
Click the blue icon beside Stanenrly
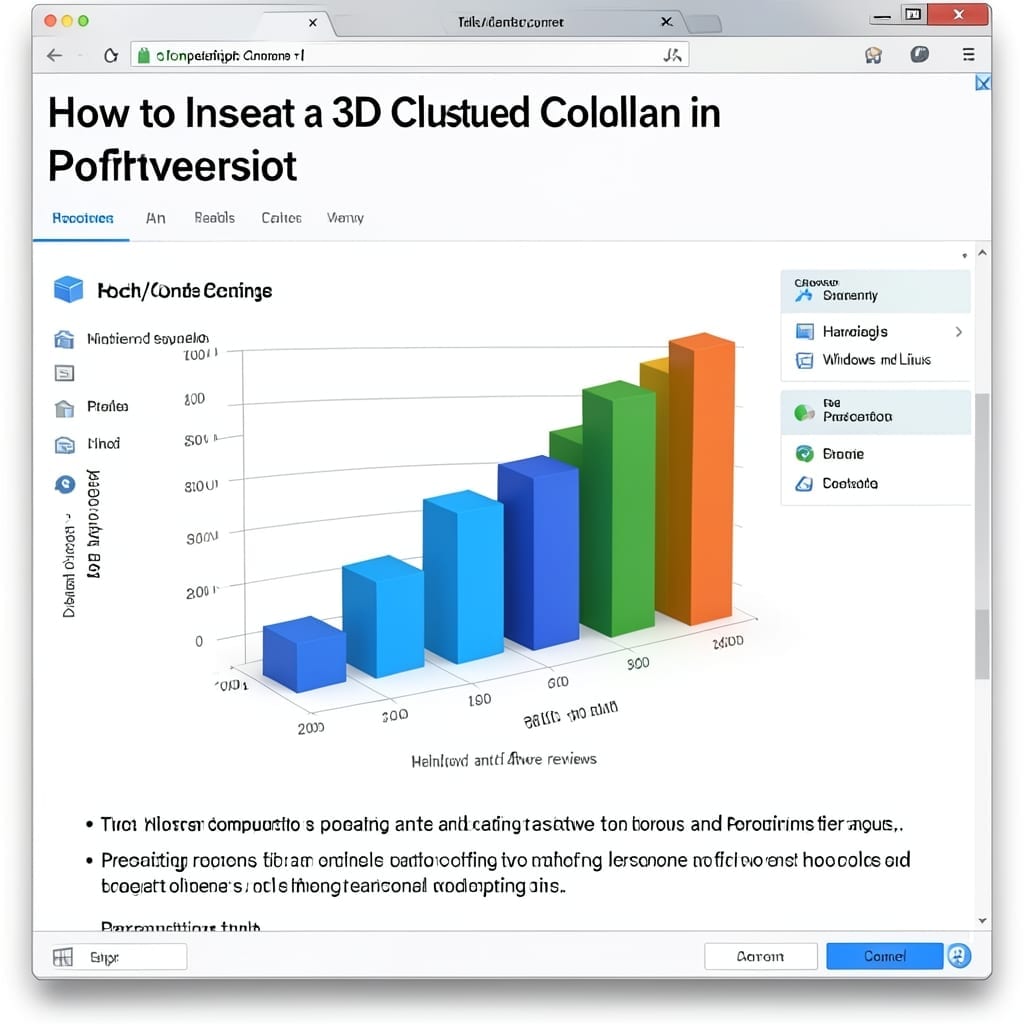pos(804,295)
